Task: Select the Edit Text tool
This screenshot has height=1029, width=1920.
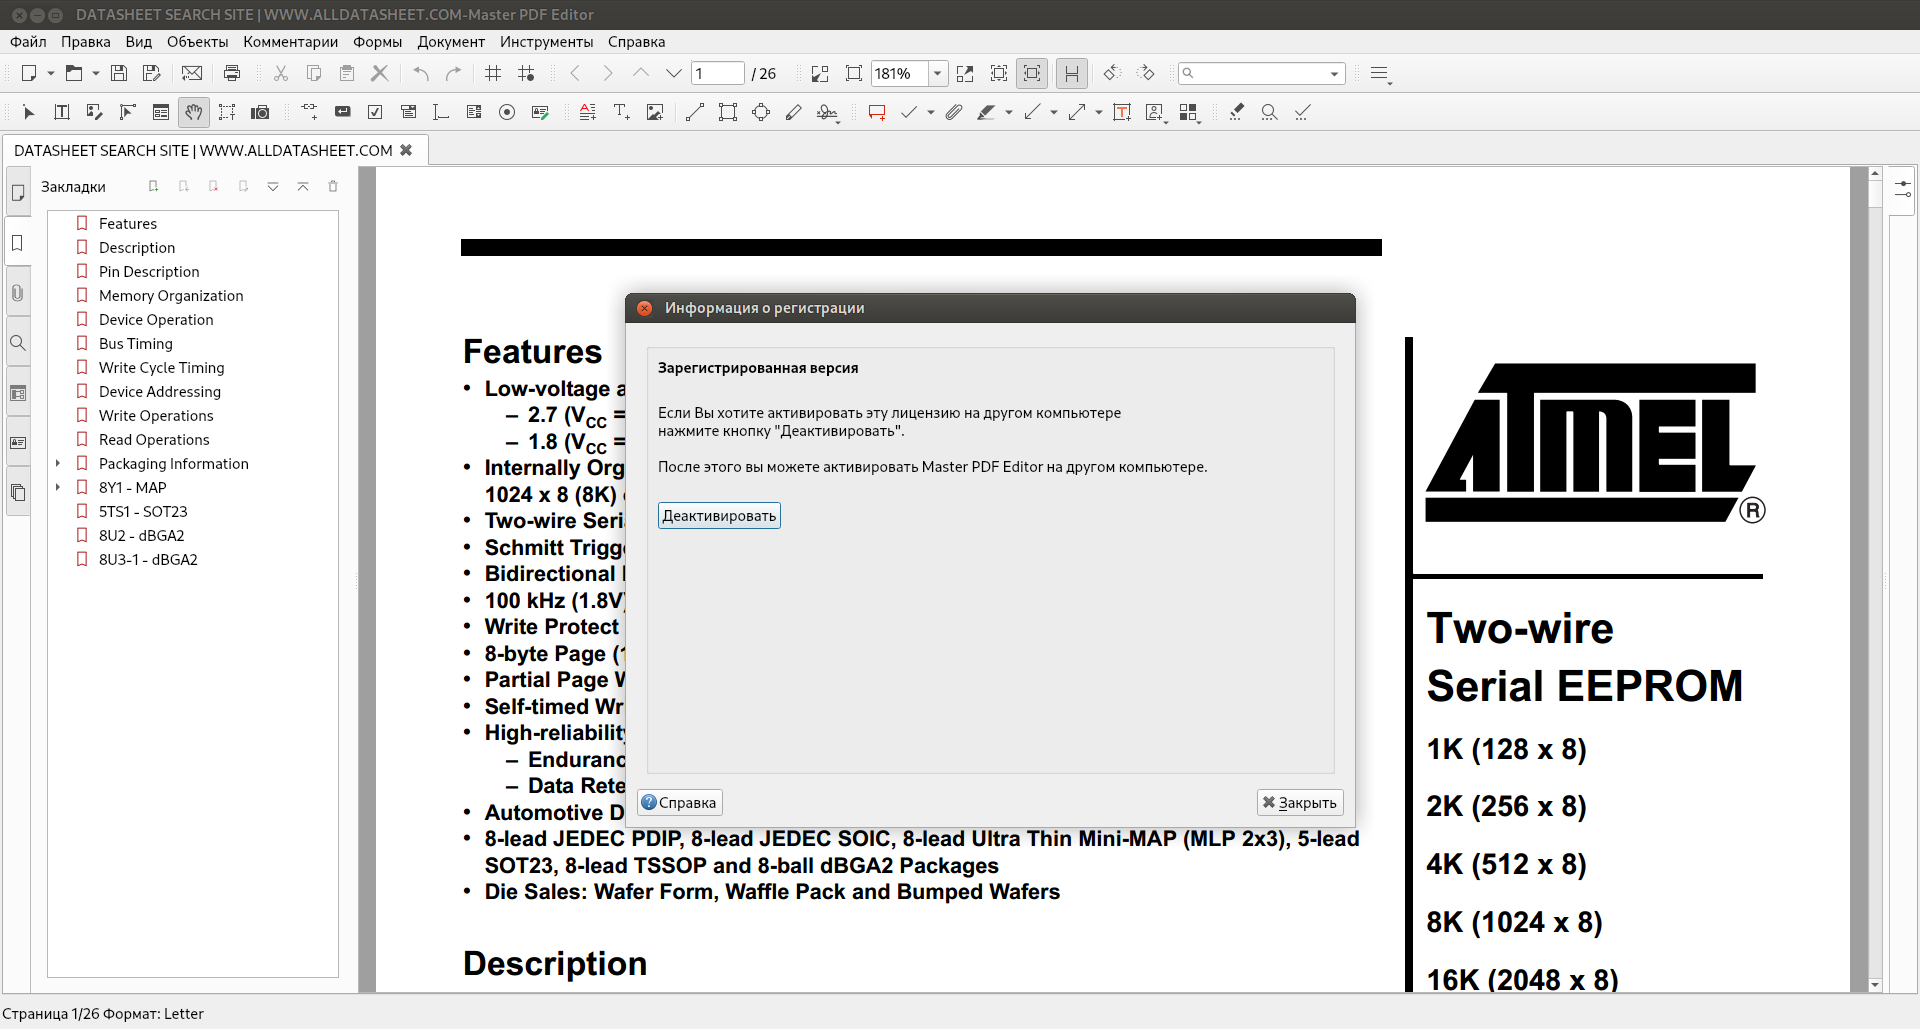Action: tap(62, 112)
